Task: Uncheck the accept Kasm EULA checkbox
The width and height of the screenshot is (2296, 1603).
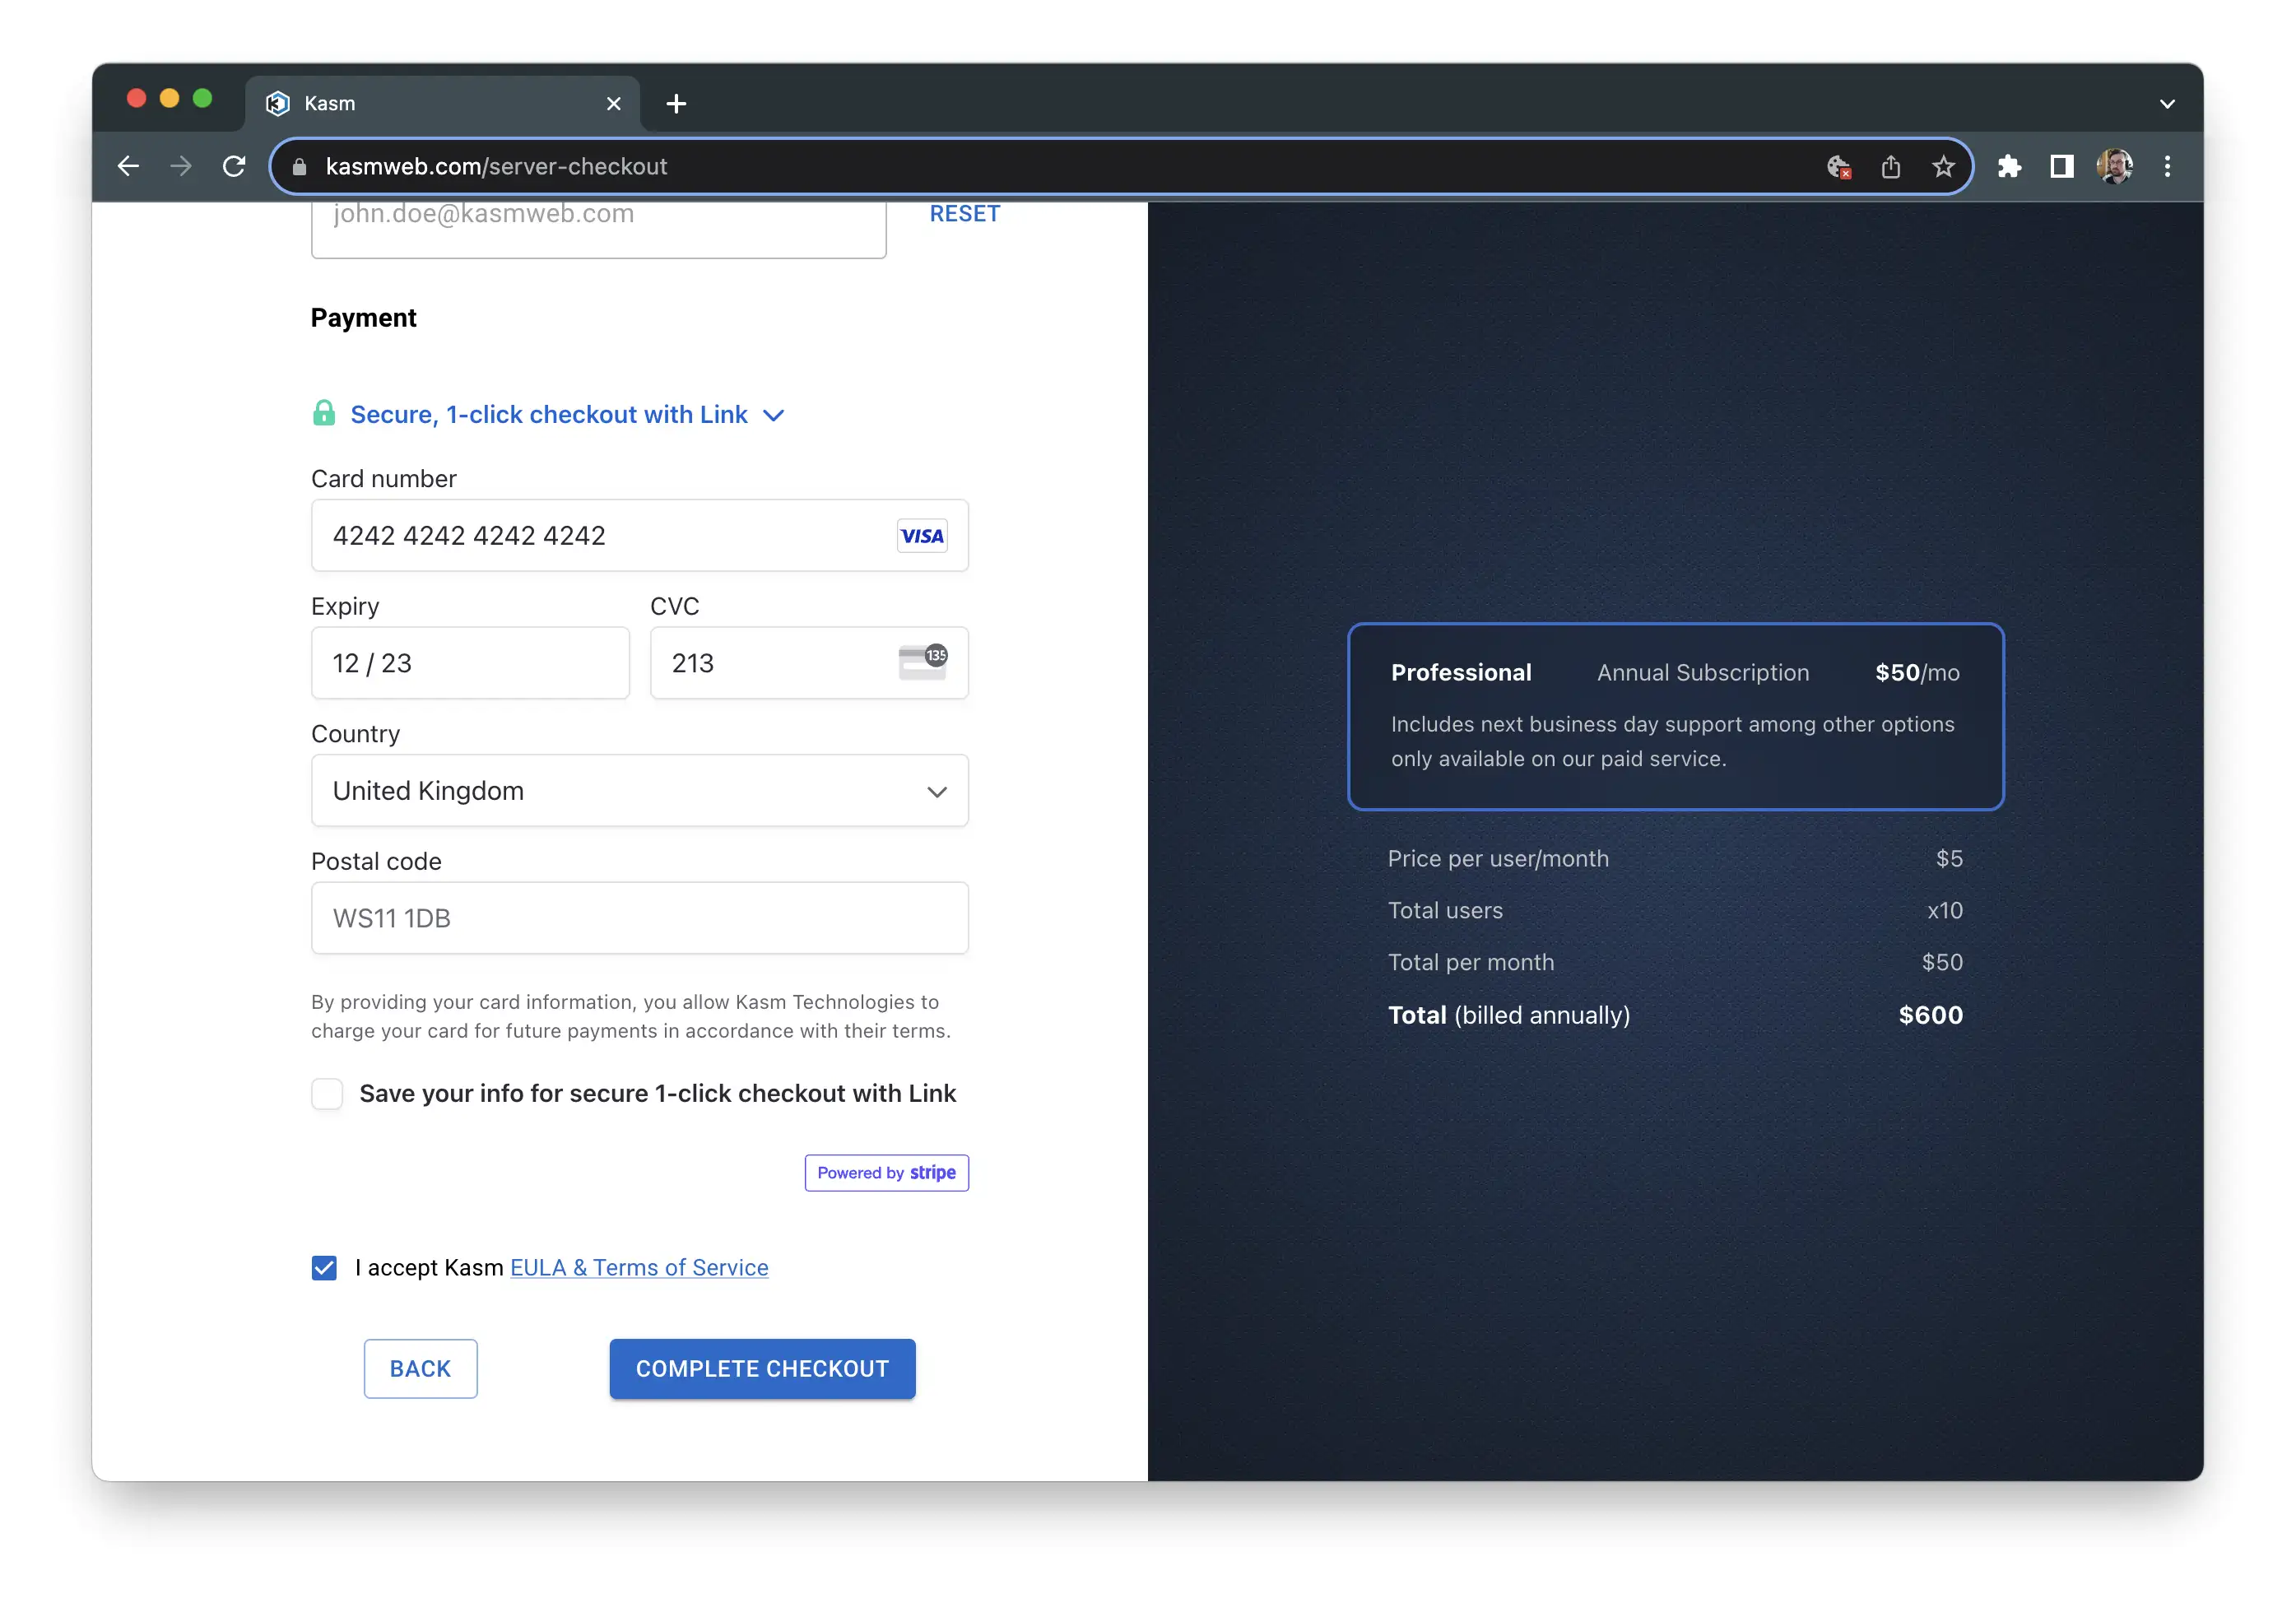Action: 324,1267
